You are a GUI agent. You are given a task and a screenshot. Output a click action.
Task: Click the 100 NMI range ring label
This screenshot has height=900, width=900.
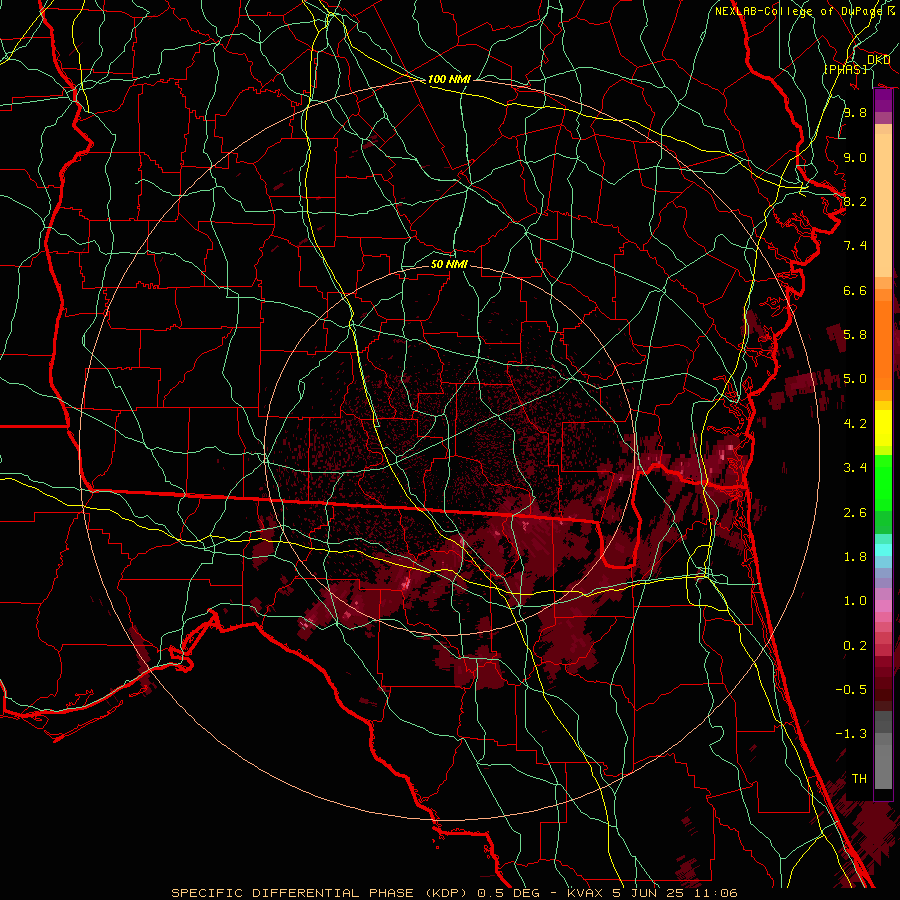(x=449, y=79)
